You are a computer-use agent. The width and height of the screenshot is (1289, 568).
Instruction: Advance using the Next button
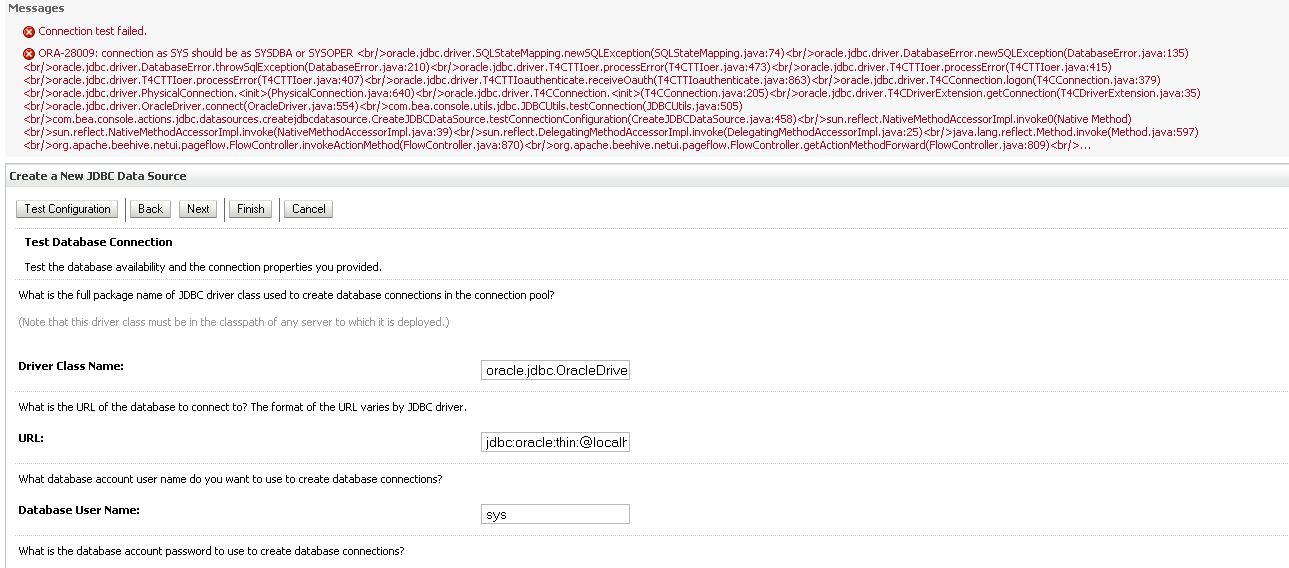198,209
